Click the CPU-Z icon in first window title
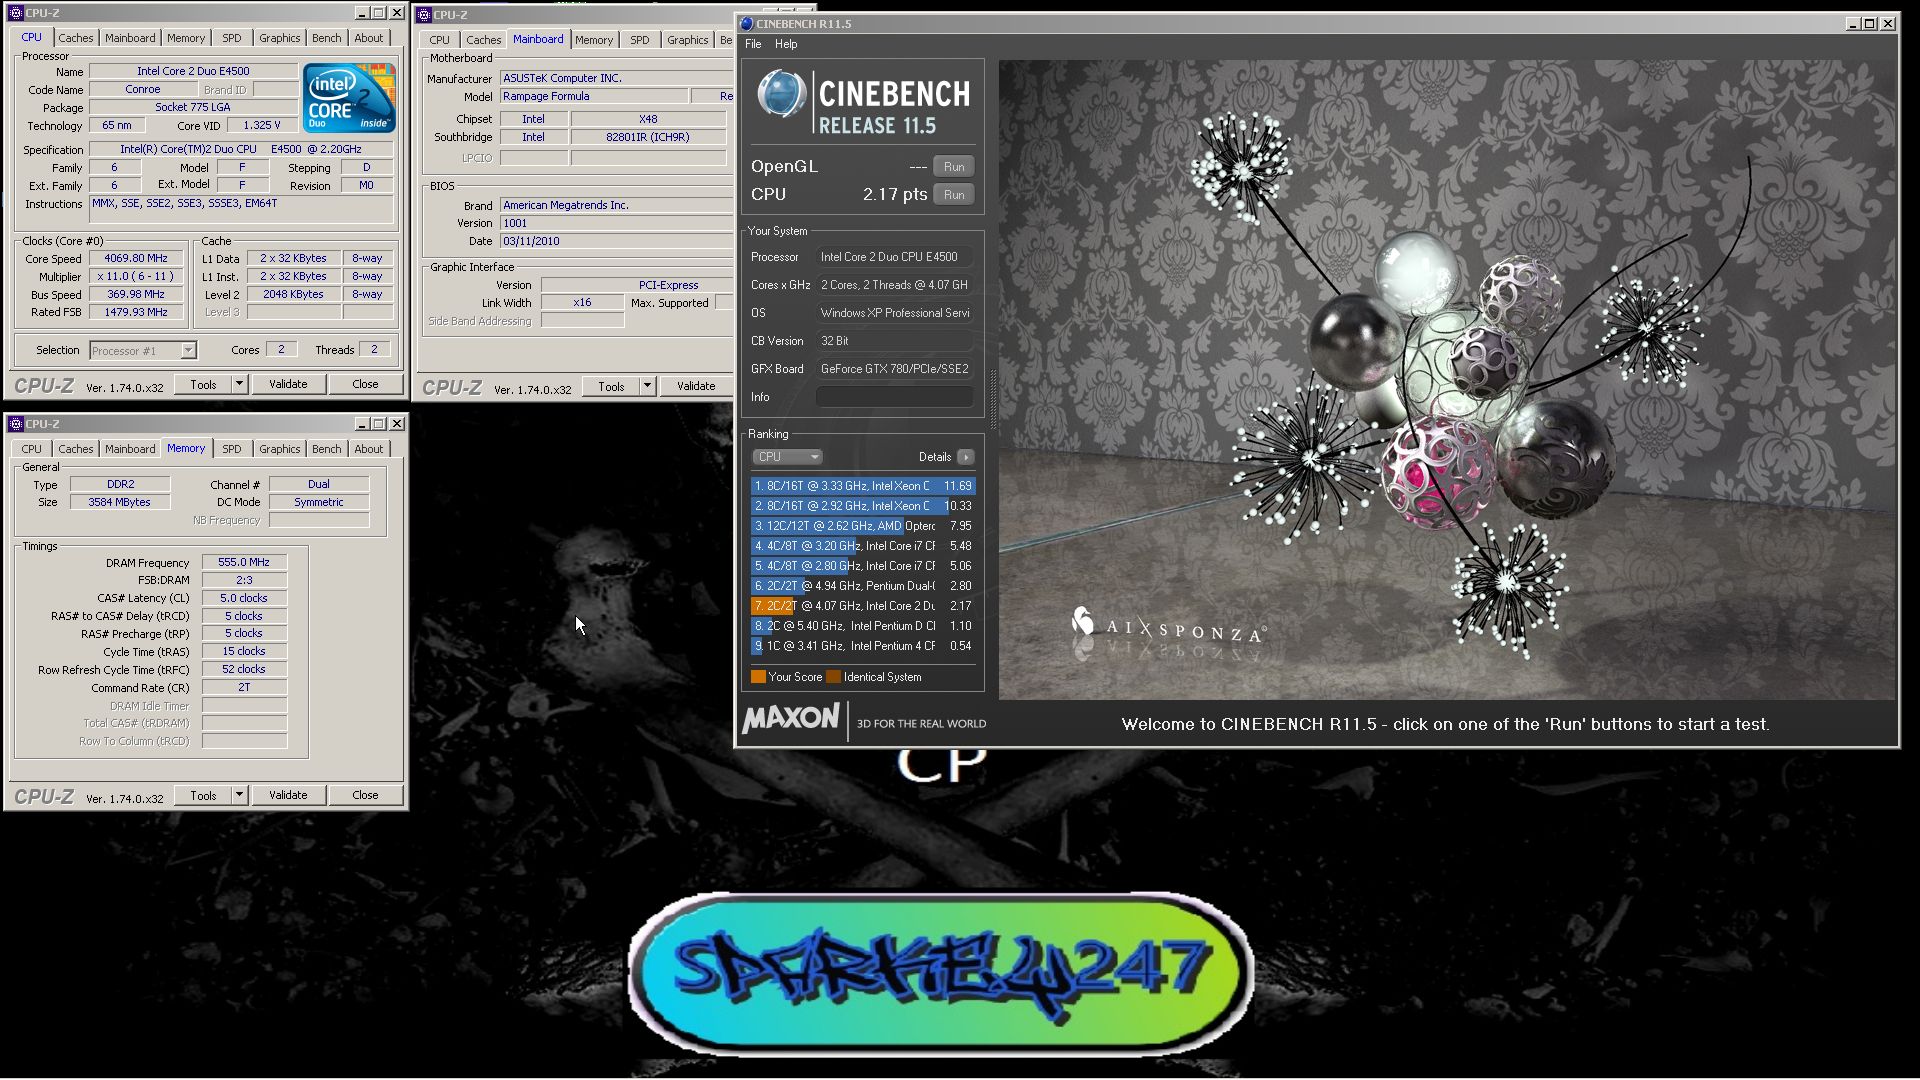Image resolution: width=1920 pixels, height=1080 pixels. (15, 13)
